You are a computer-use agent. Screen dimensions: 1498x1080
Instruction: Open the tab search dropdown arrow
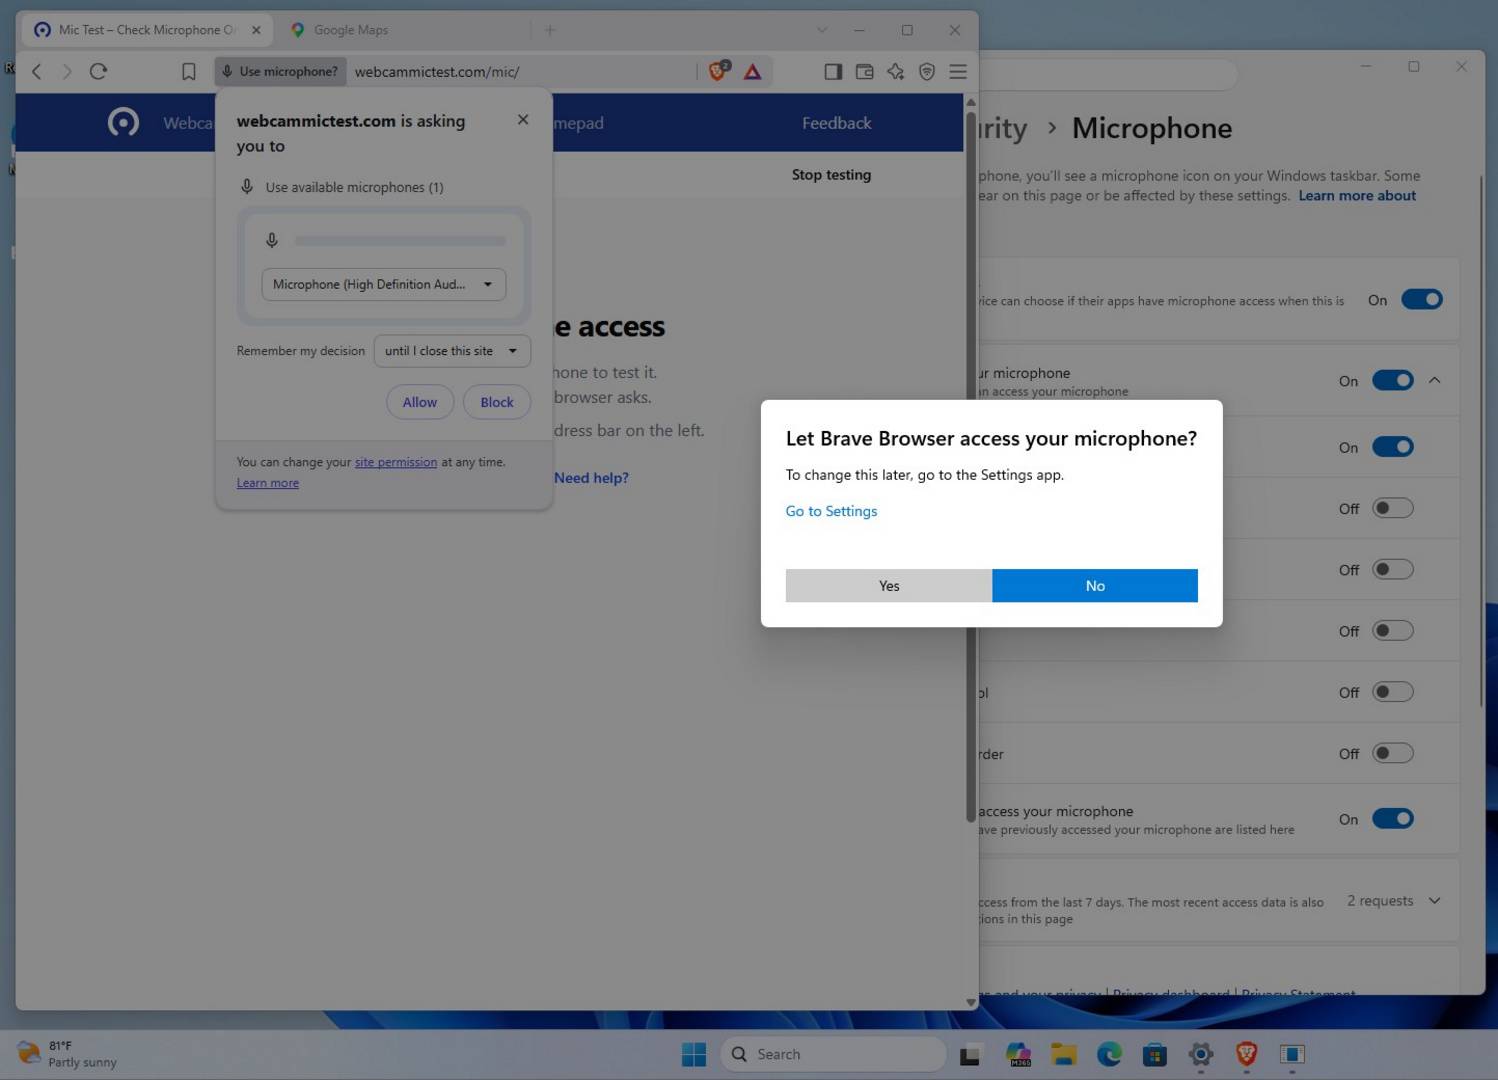(x=822, y=30)
